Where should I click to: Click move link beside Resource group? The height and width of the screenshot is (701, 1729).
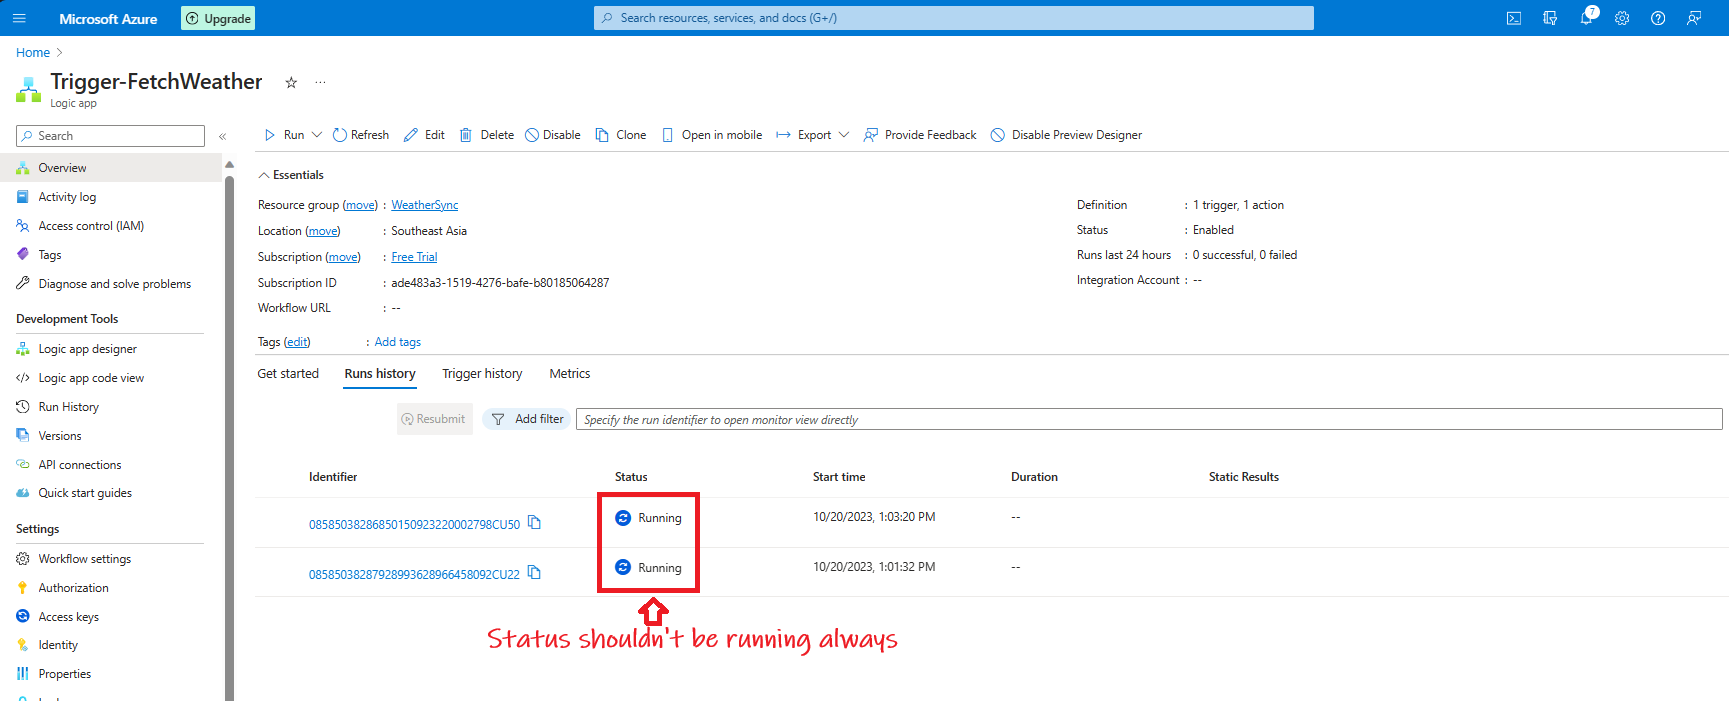[x=360, y=205]
